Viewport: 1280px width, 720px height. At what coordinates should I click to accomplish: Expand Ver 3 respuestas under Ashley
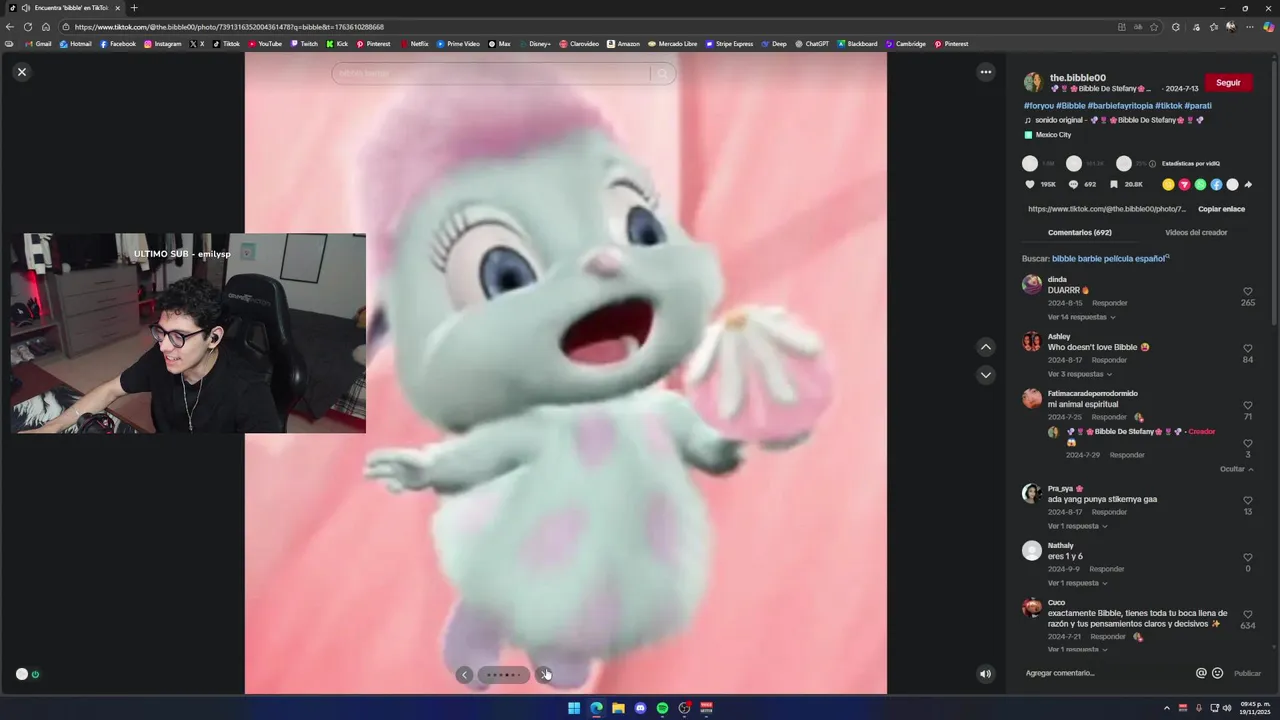1079,374
